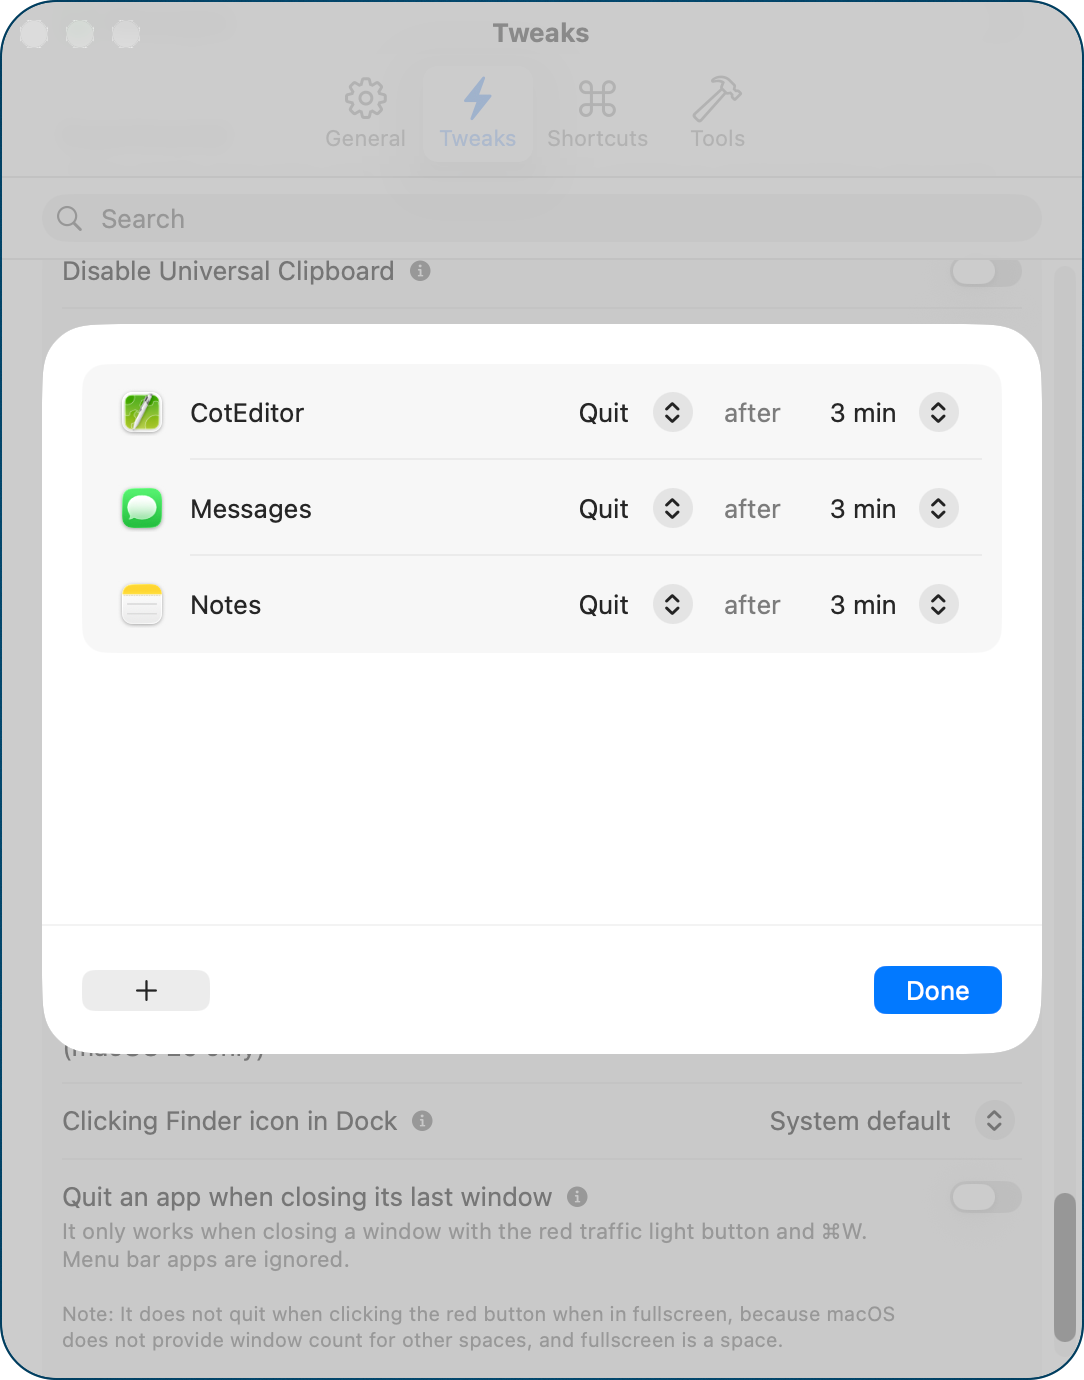Viewport: 1084px width, 1380px height.
Task: Add a new app with plus button
Action: pyautogui.click(x=145, y=990)
